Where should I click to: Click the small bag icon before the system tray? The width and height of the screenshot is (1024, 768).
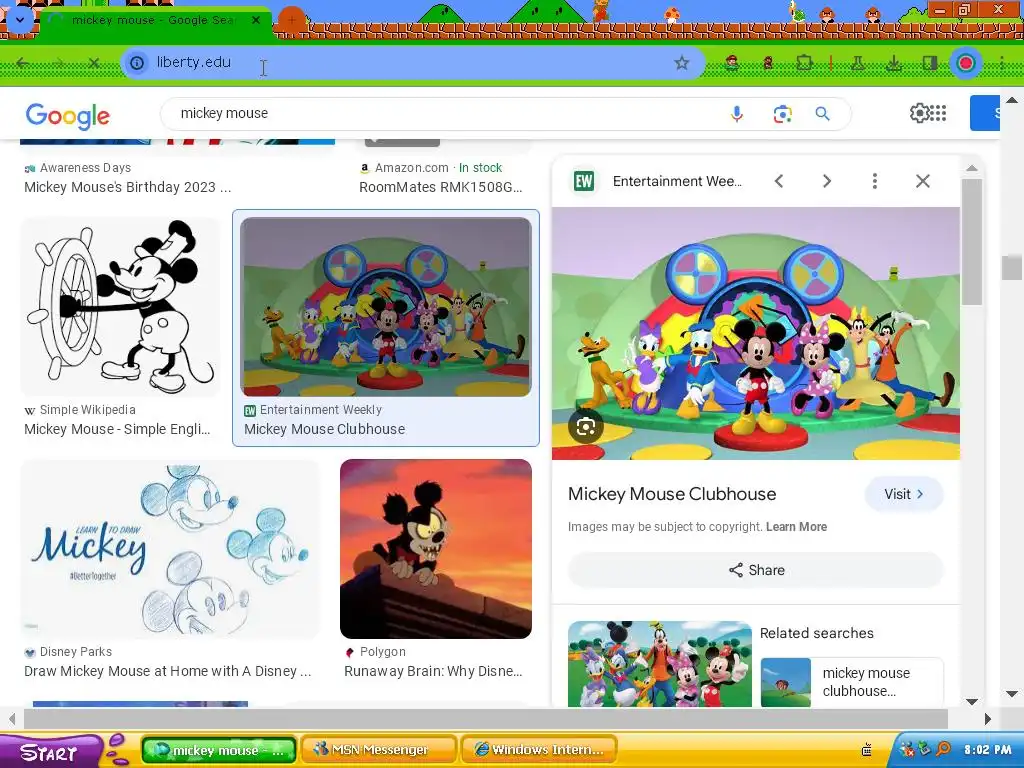click(x=867, y=750)
